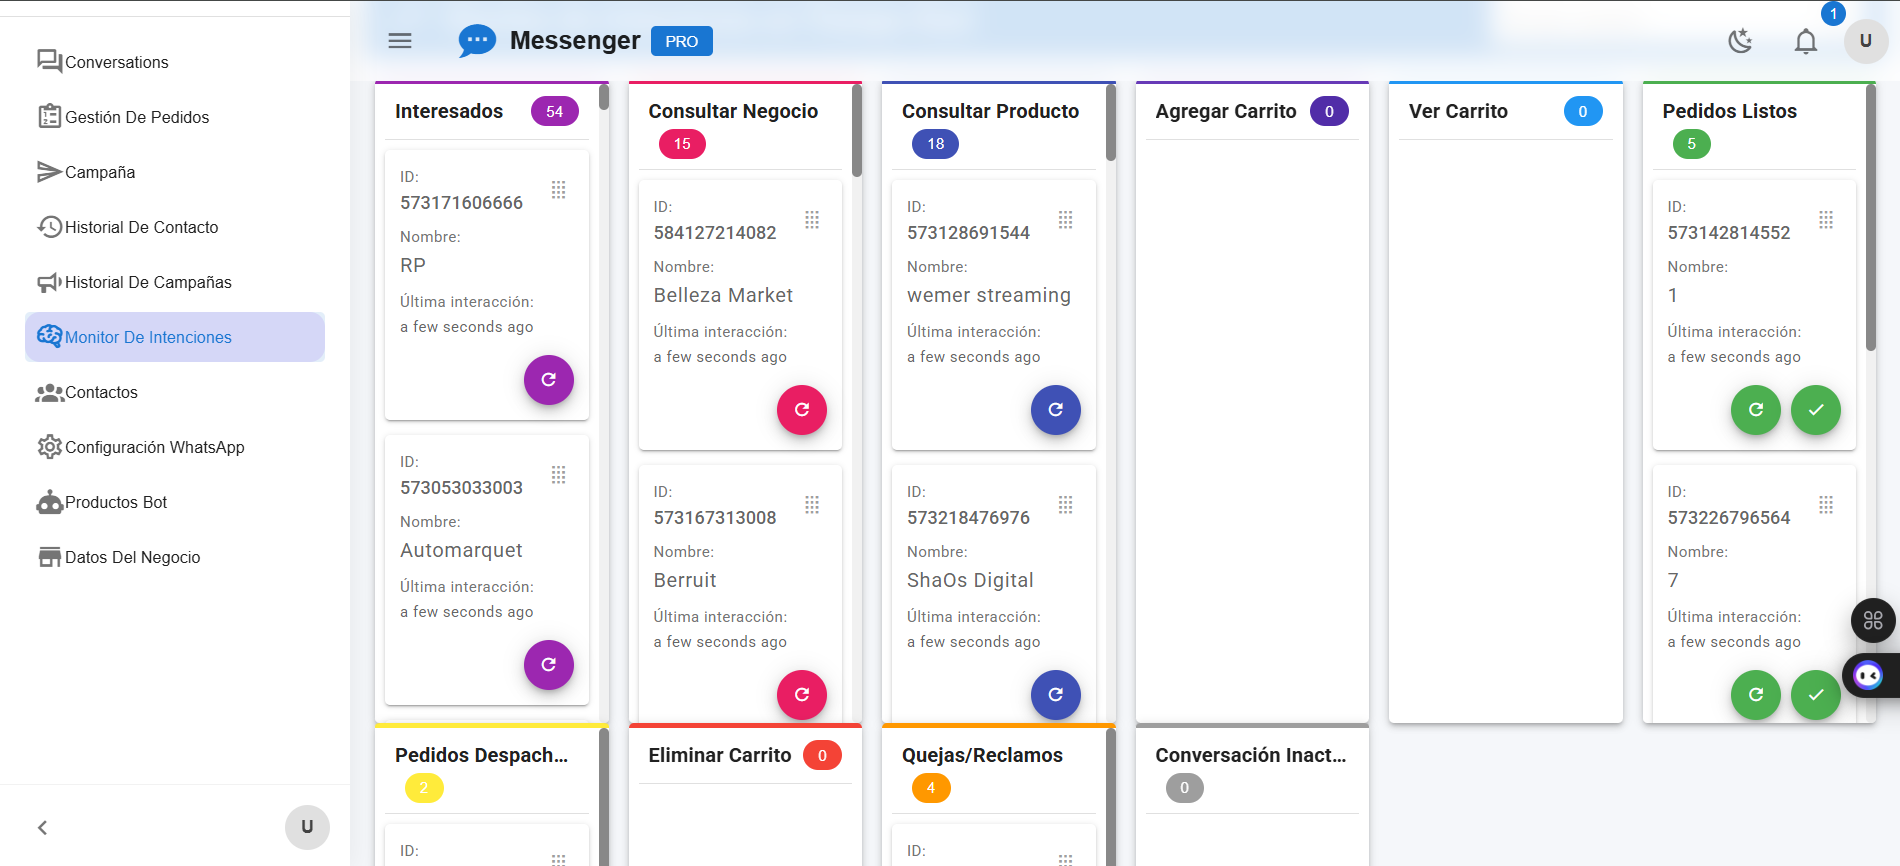The width and height of the screenshot is (1900, 866).
Task: Open Conversations in the sidebar
Action: [x=116, y=62]
